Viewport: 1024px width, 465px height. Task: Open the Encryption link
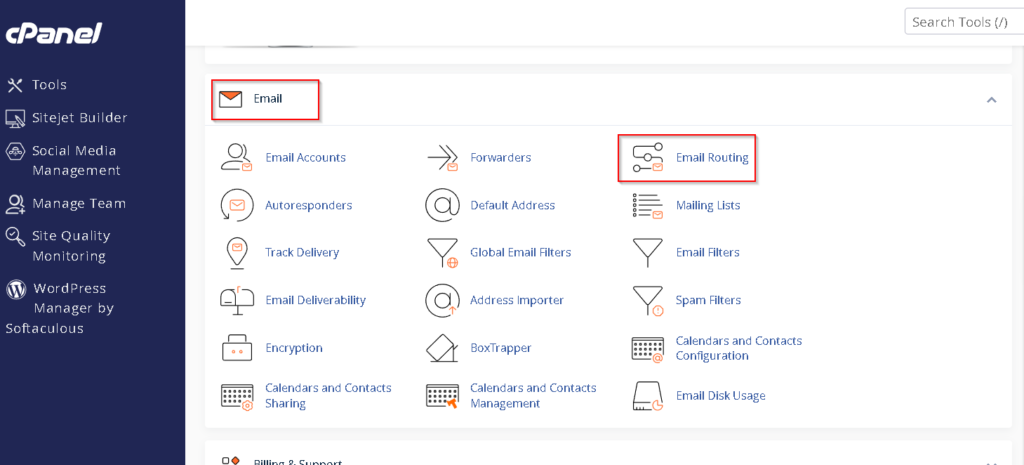[x=294, y=348]
